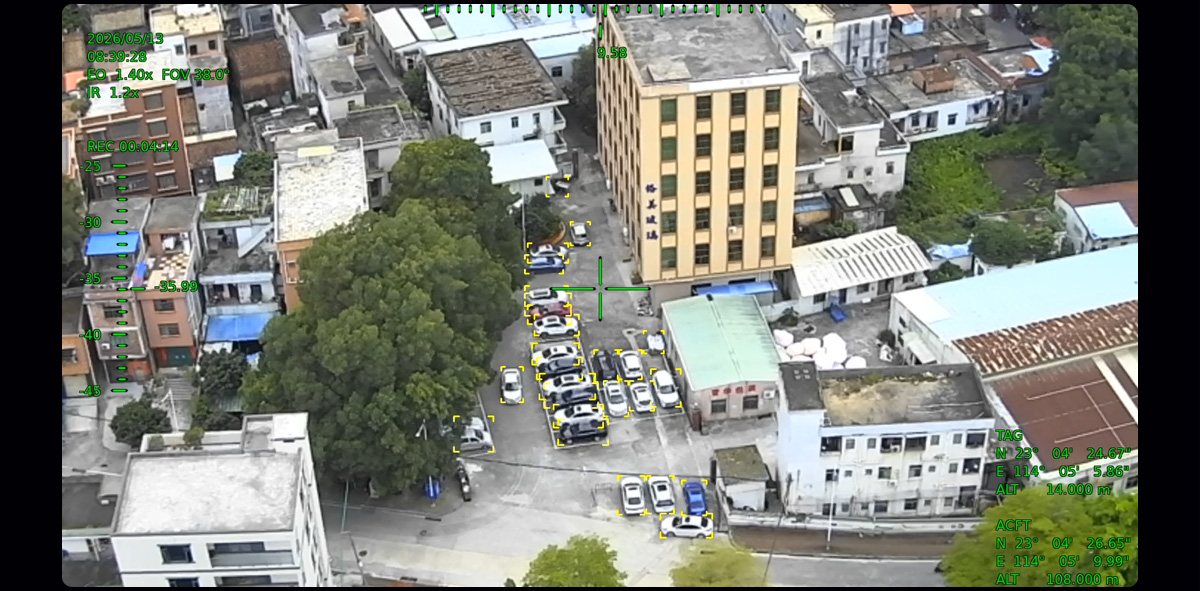Click the REC 00:04:14 recording timer

coord(133,146)
